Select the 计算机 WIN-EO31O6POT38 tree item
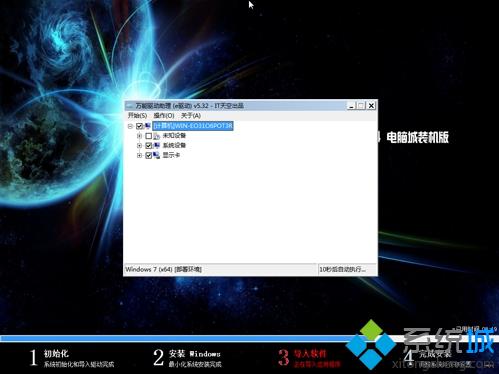The height and width of the screenshot is (374, 499). (x=193, y=126)
